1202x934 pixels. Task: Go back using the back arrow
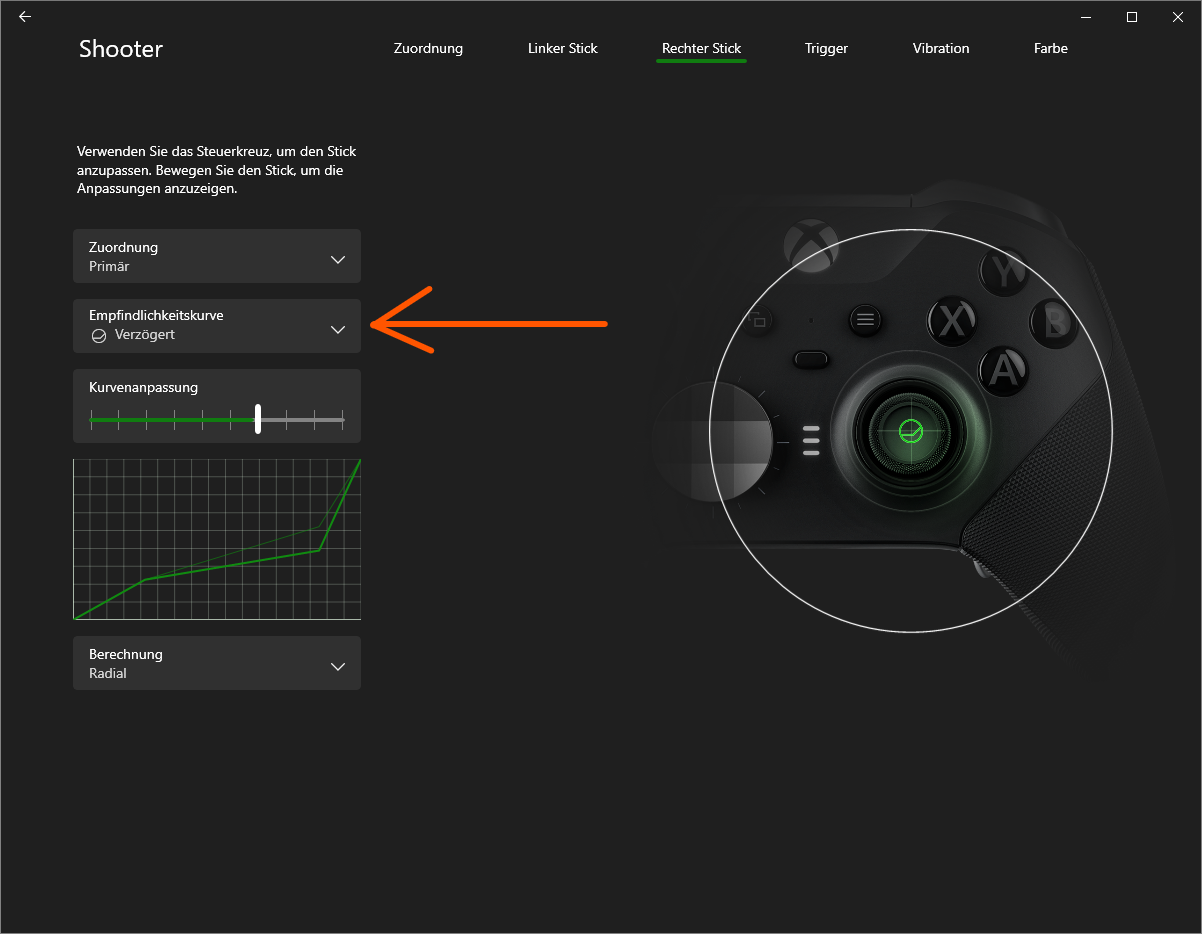click(x=25, y=17)
